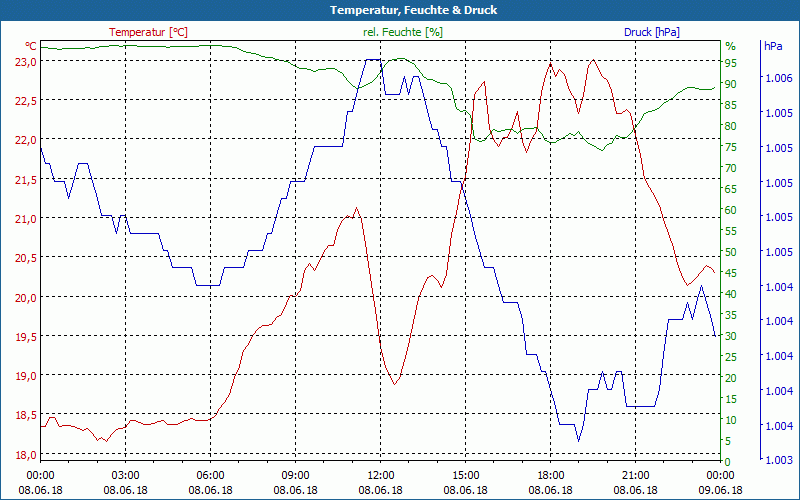Select the blue Druck [hPa] legend label
The width and height of the screenshot is (800, 500).
pyautogui.click(x=651, y=32)
